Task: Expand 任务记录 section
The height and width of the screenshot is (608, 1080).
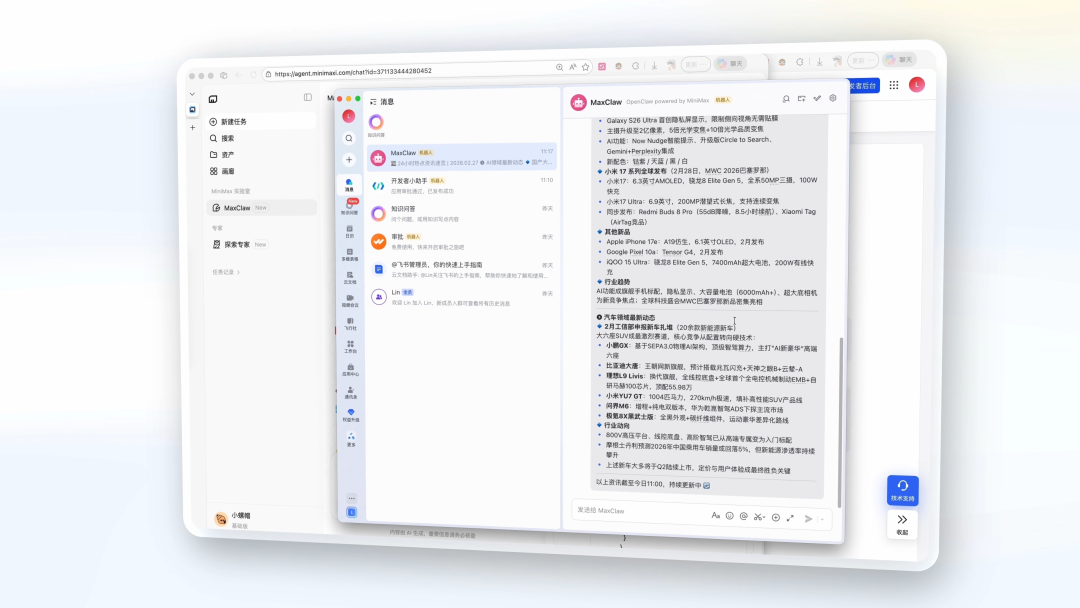Action: (226, 272)
